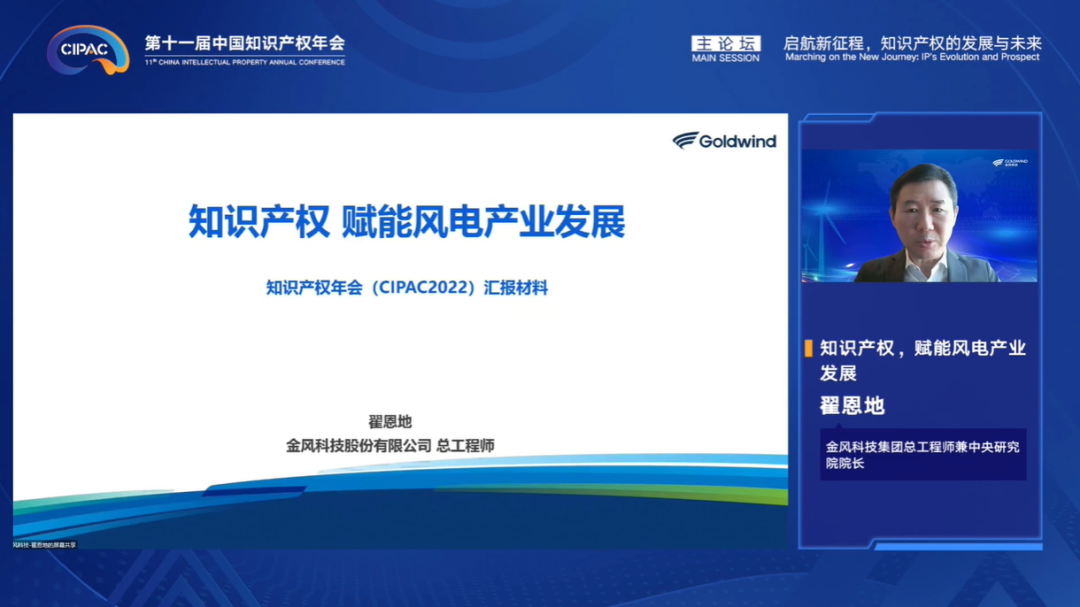Click the slide subtitle mentioning CIPAC2022
1080x607 pixels.
(x=407, y=288)
